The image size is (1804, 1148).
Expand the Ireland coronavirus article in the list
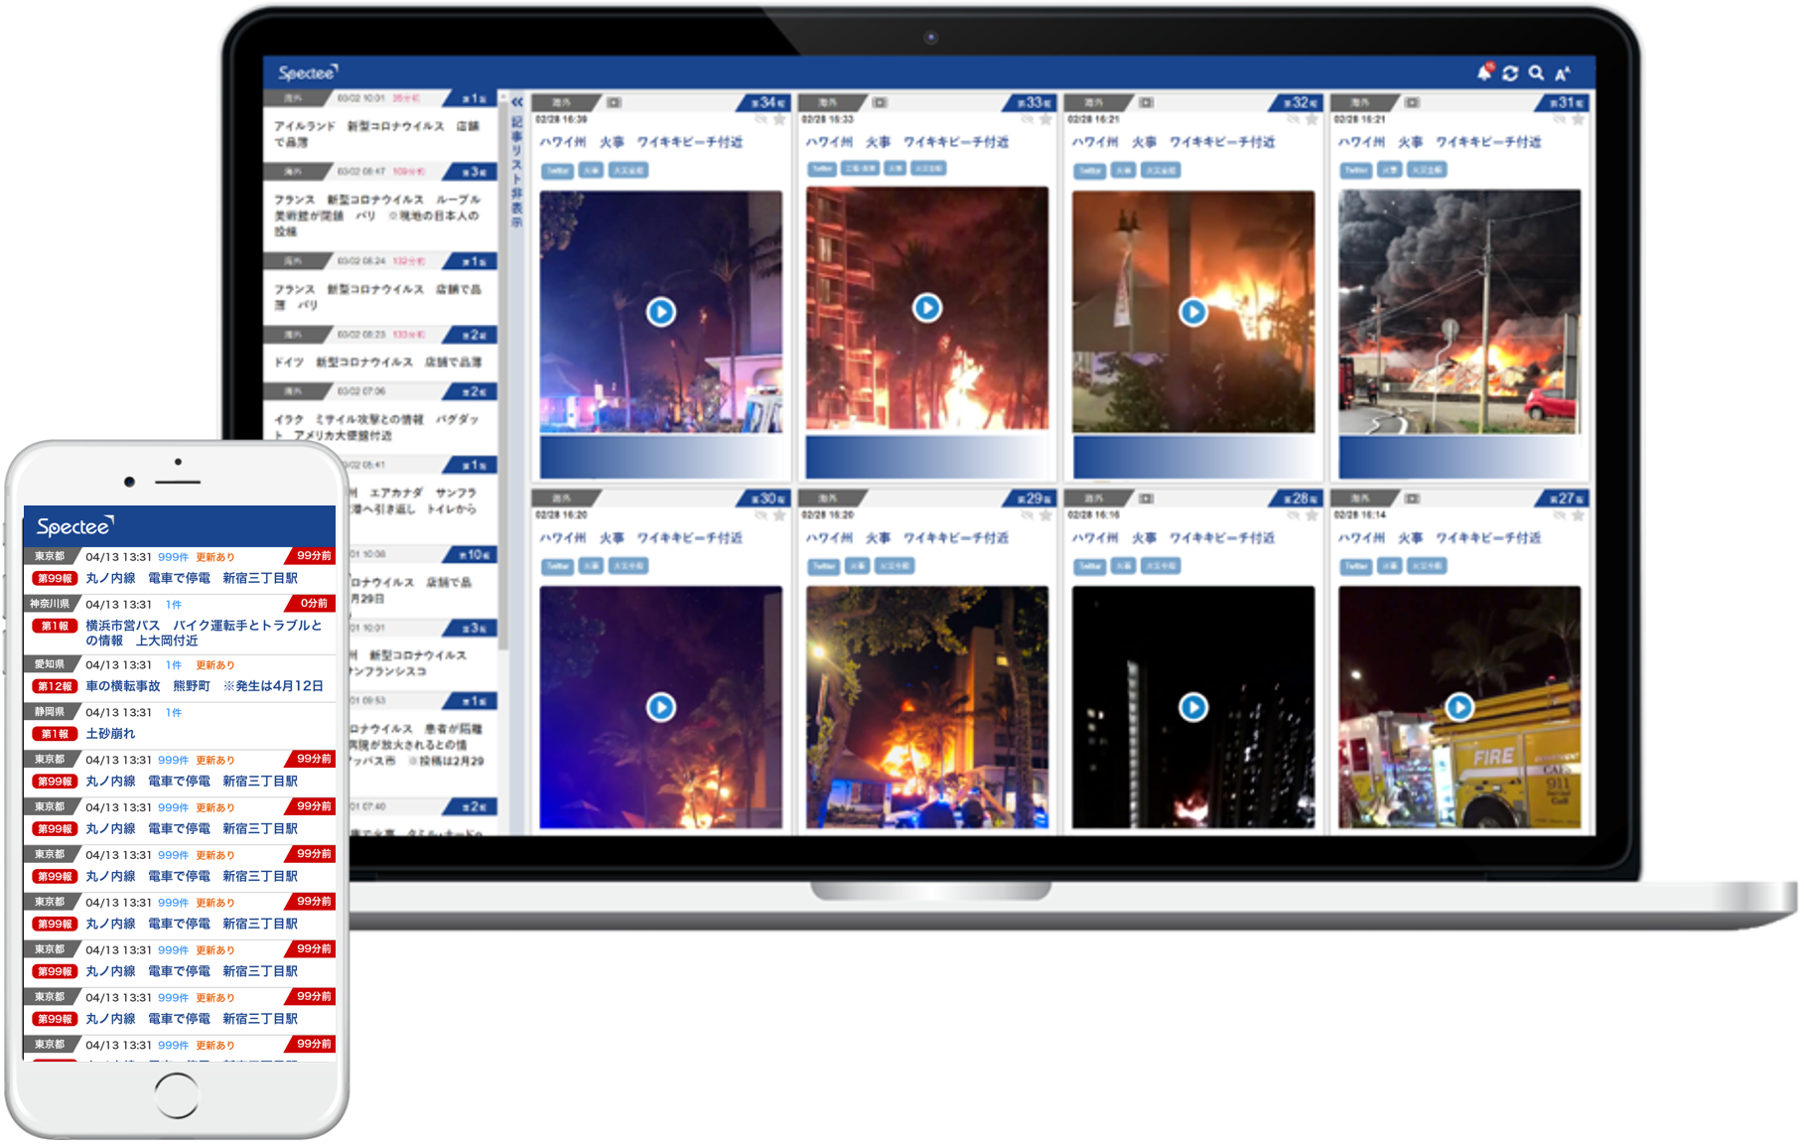378,134
